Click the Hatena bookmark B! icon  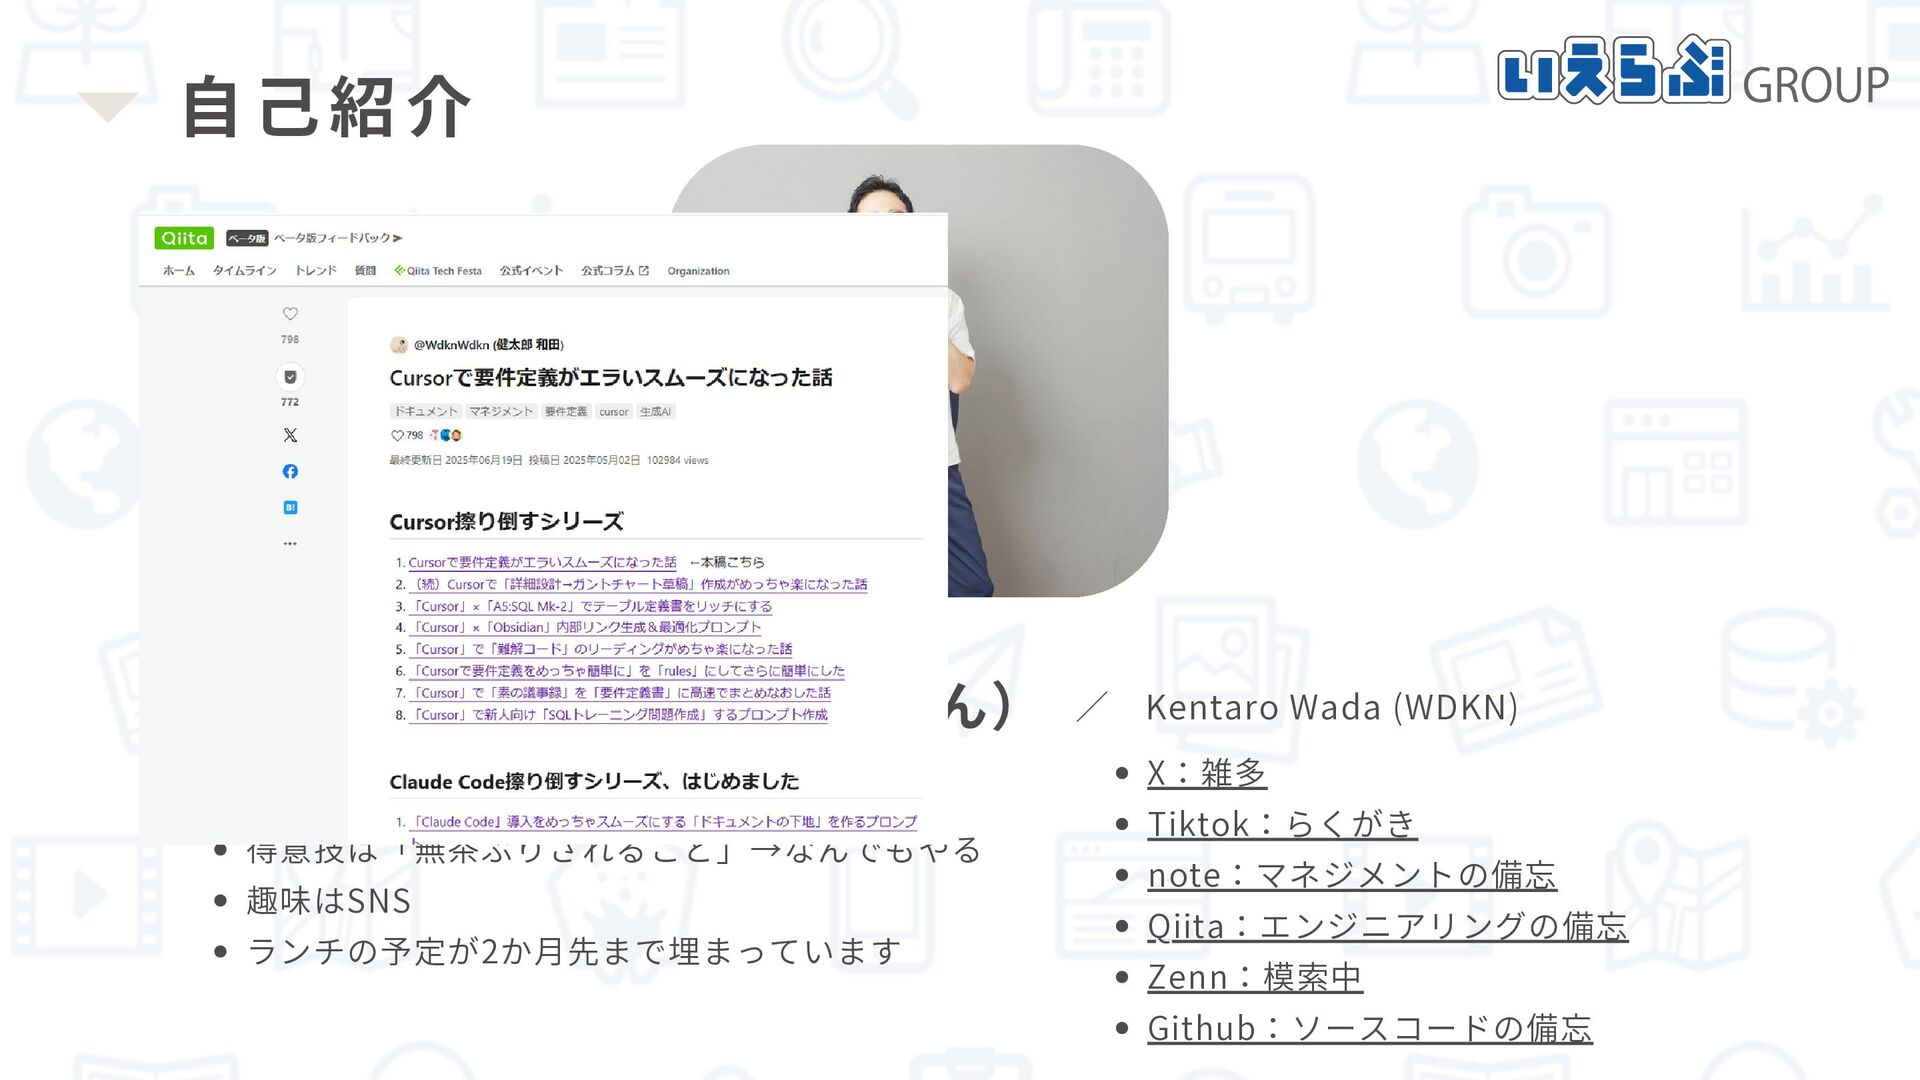pos(290,508)
